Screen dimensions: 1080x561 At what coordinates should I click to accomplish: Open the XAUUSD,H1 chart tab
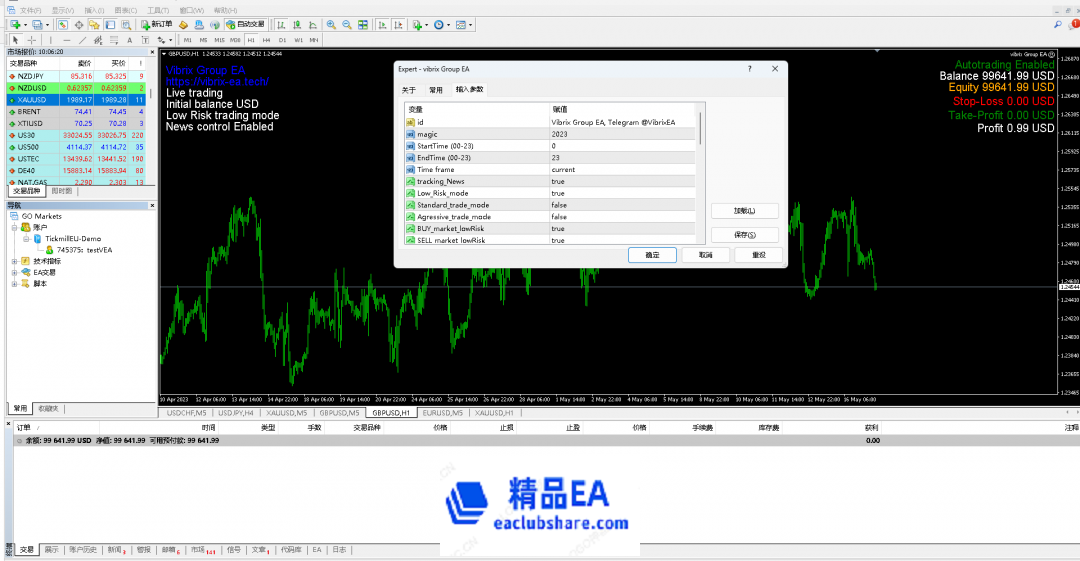coord(494,412)
